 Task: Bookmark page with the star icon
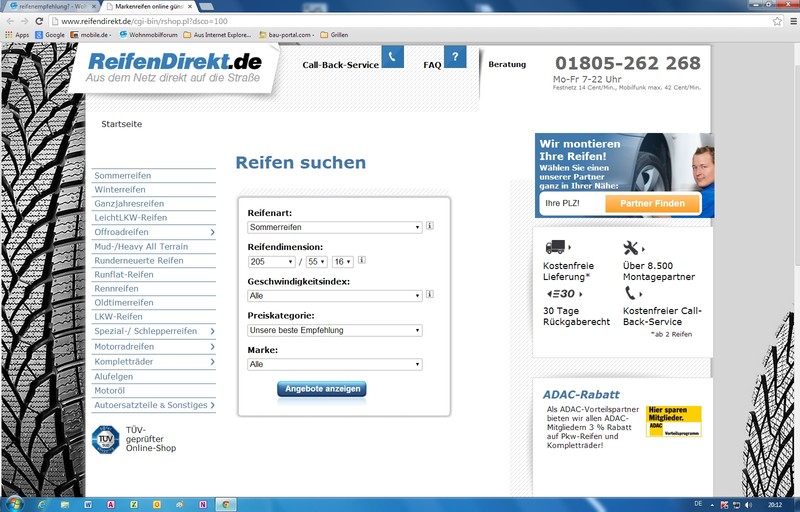click(x=777, y=20)
